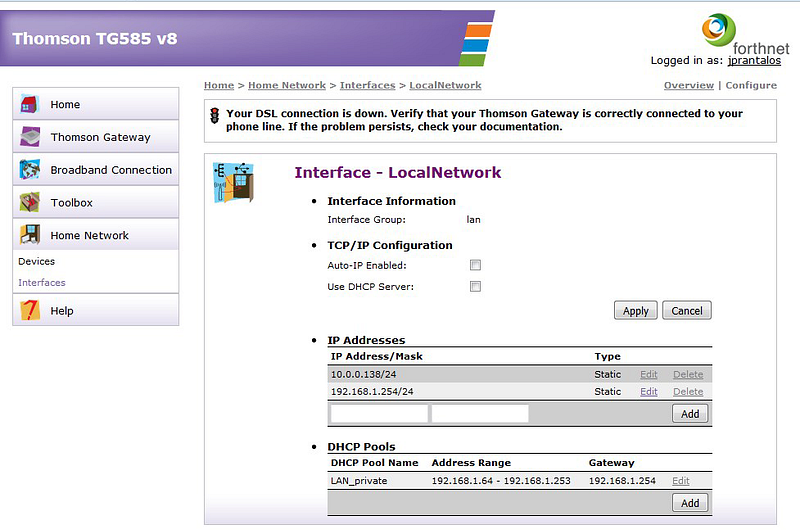Delete the 192.168.1.254/24 address
This screenshot has height=530, width=800.
pyautogui.click(x=688, y=392)
